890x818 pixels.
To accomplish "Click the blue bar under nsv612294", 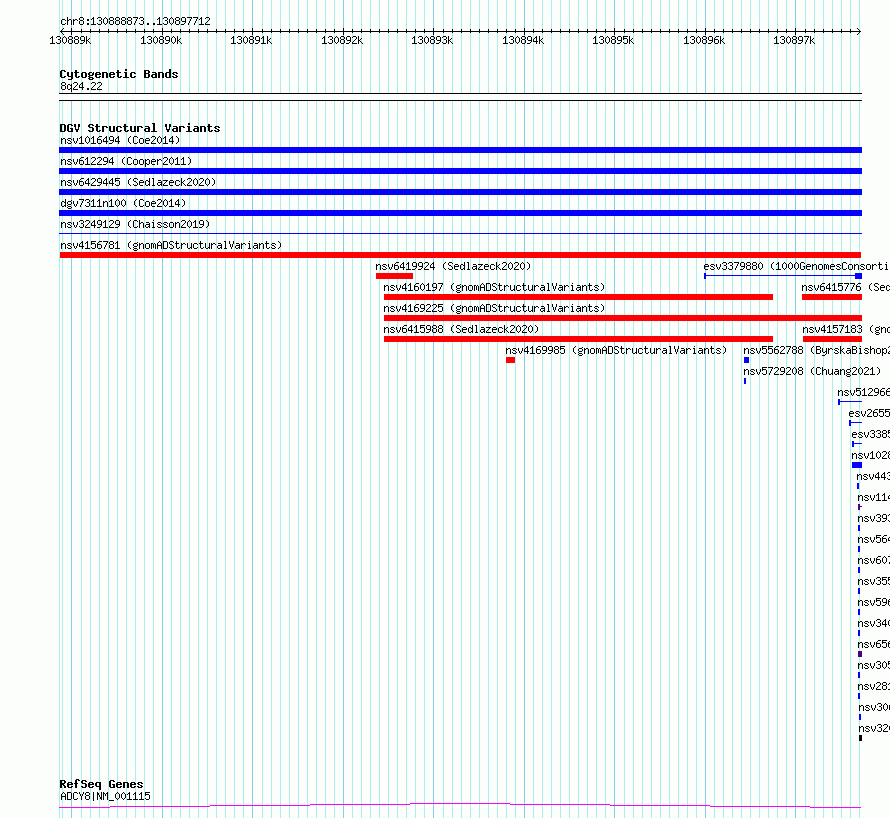I will coord(460,171).
